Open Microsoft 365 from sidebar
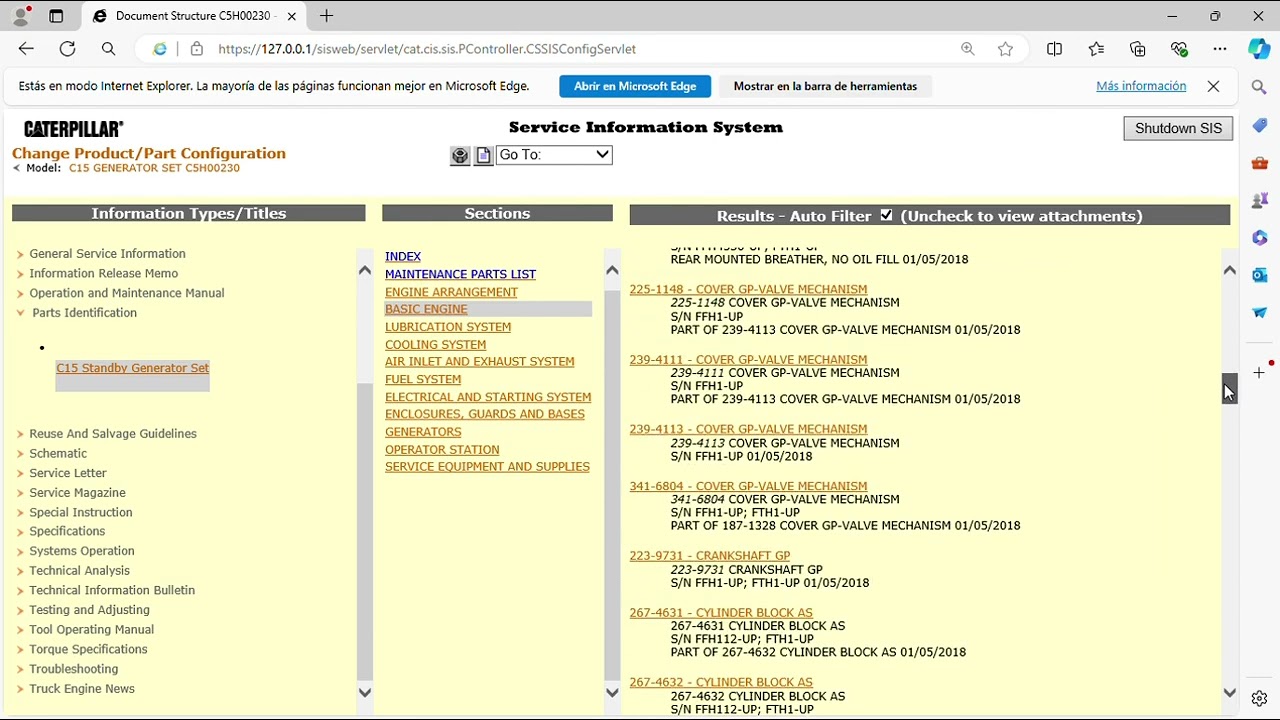 click(x=1259, y=238)
